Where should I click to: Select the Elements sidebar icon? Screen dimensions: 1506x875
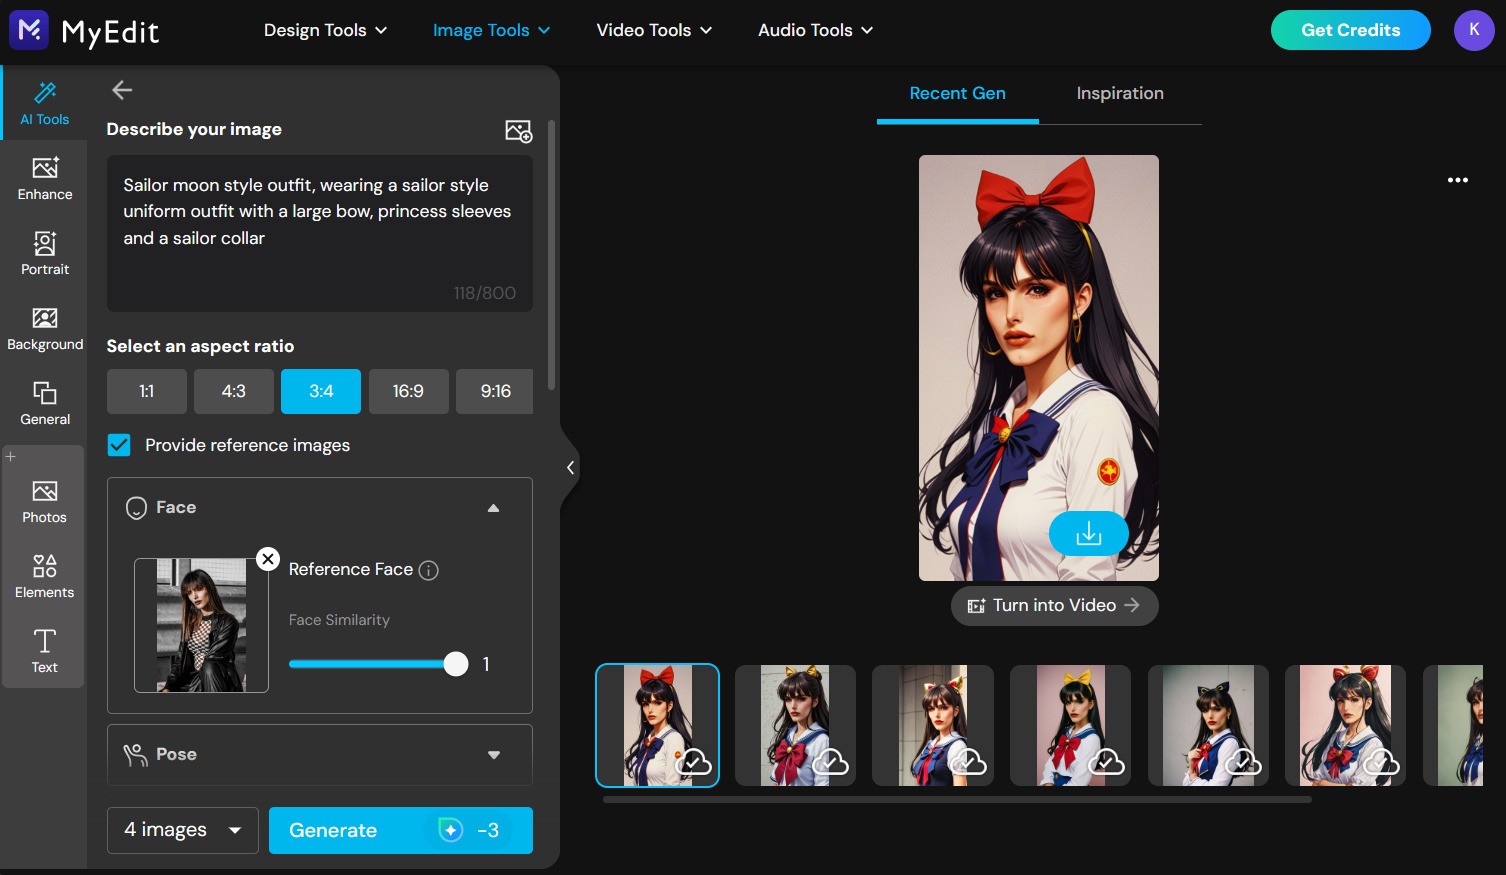click(x=44, y=575)
